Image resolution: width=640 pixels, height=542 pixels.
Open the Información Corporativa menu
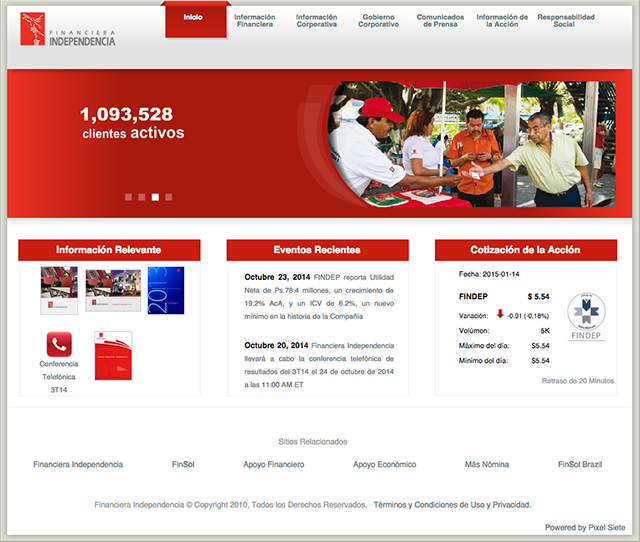point(317,21)
